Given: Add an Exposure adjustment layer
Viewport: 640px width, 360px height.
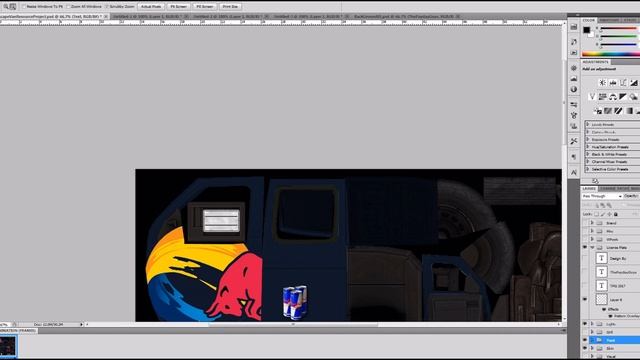Looking at the screenshot, I should (x=633, y=82).
